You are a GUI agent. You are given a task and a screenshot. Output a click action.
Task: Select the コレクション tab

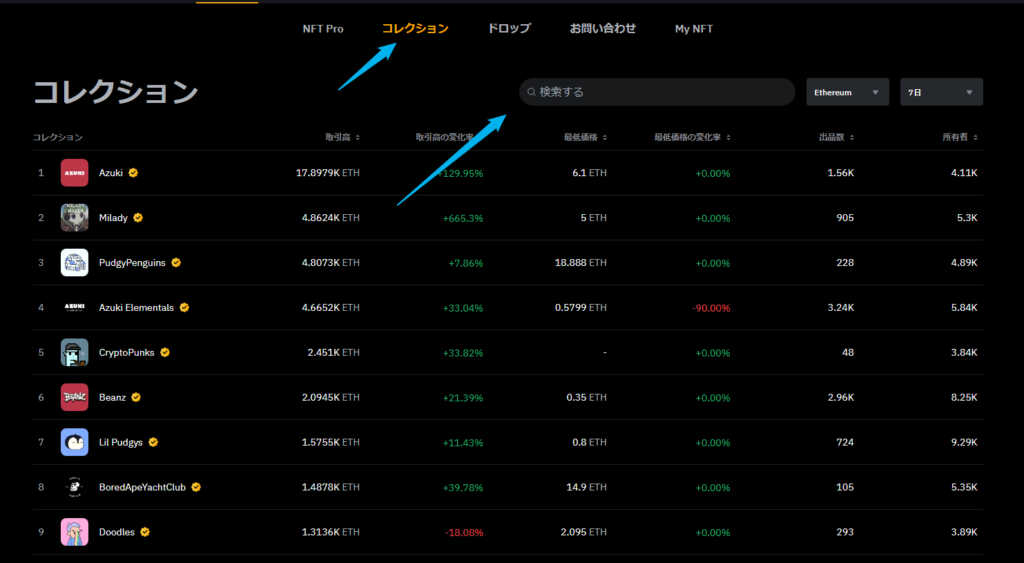pos(415,29)
